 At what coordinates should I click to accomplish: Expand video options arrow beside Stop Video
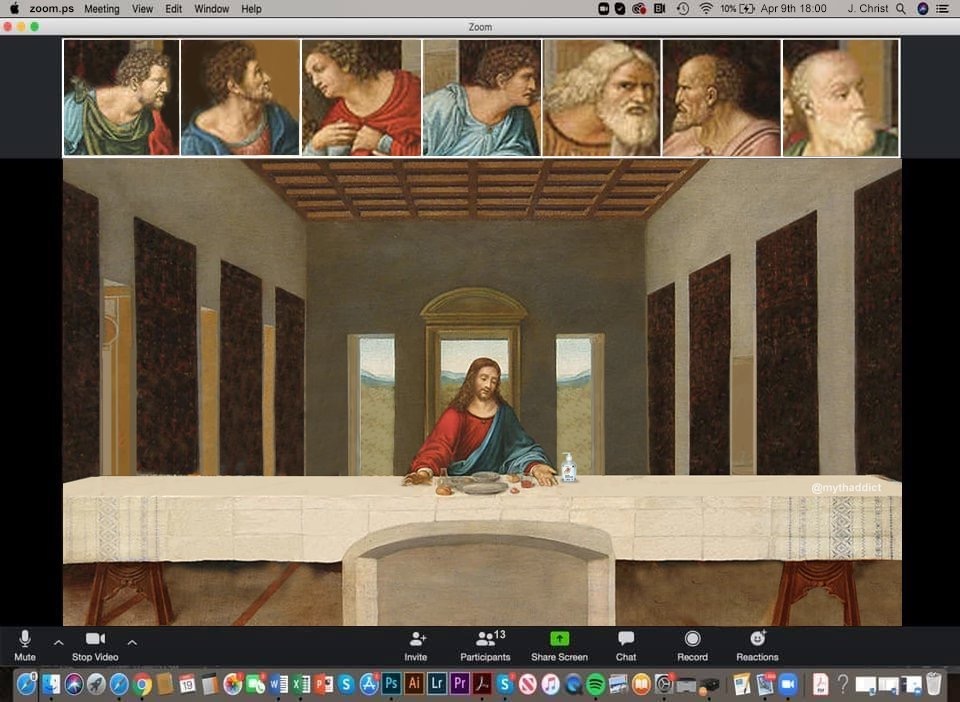132,643
